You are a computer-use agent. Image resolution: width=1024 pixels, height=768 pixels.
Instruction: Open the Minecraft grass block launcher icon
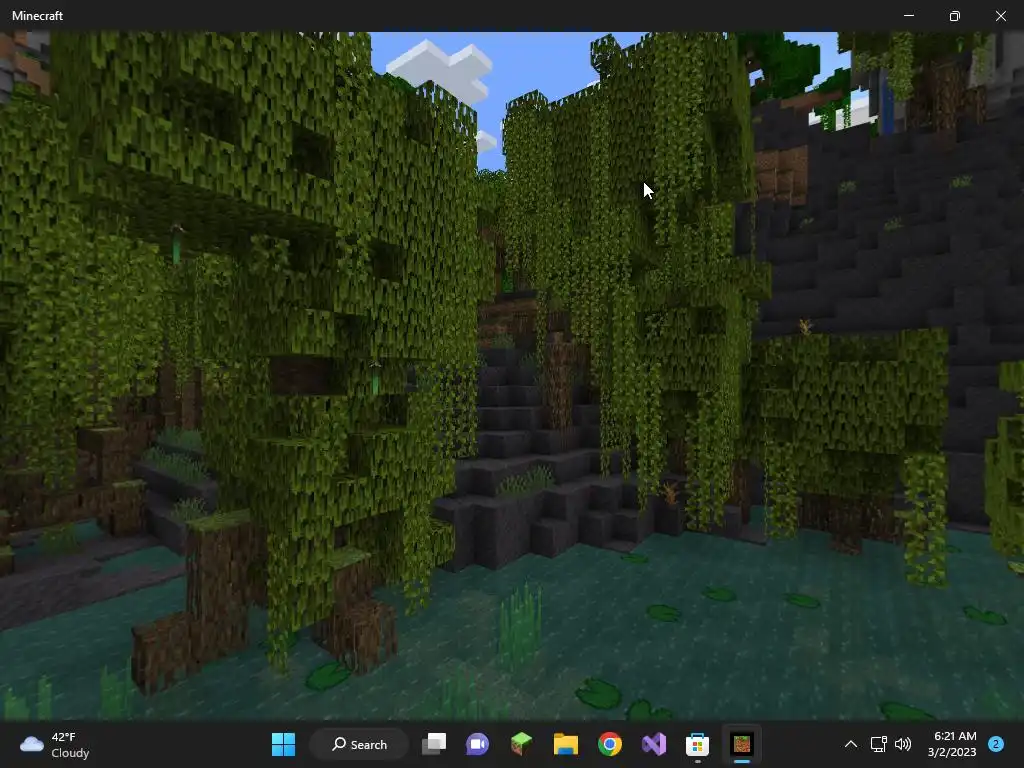click(x=521, y=744)
